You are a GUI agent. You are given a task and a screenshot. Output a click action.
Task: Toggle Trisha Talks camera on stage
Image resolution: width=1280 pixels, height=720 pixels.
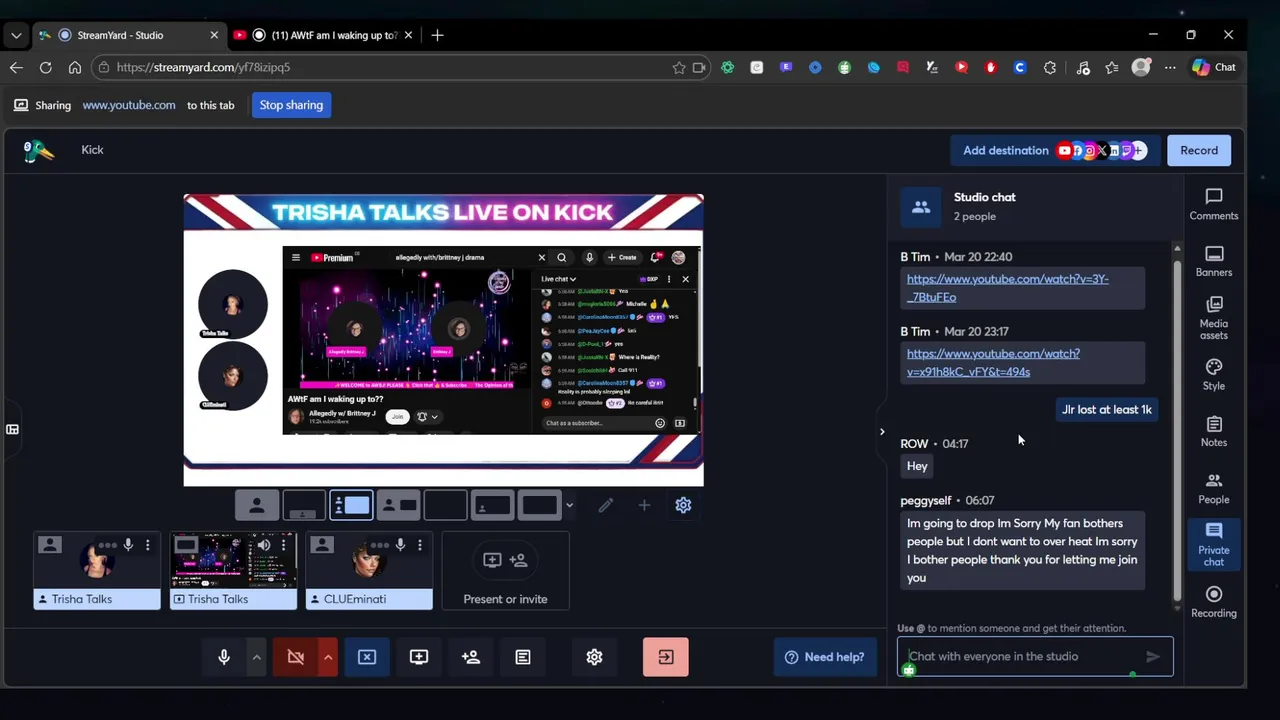[x=50, y=545]
